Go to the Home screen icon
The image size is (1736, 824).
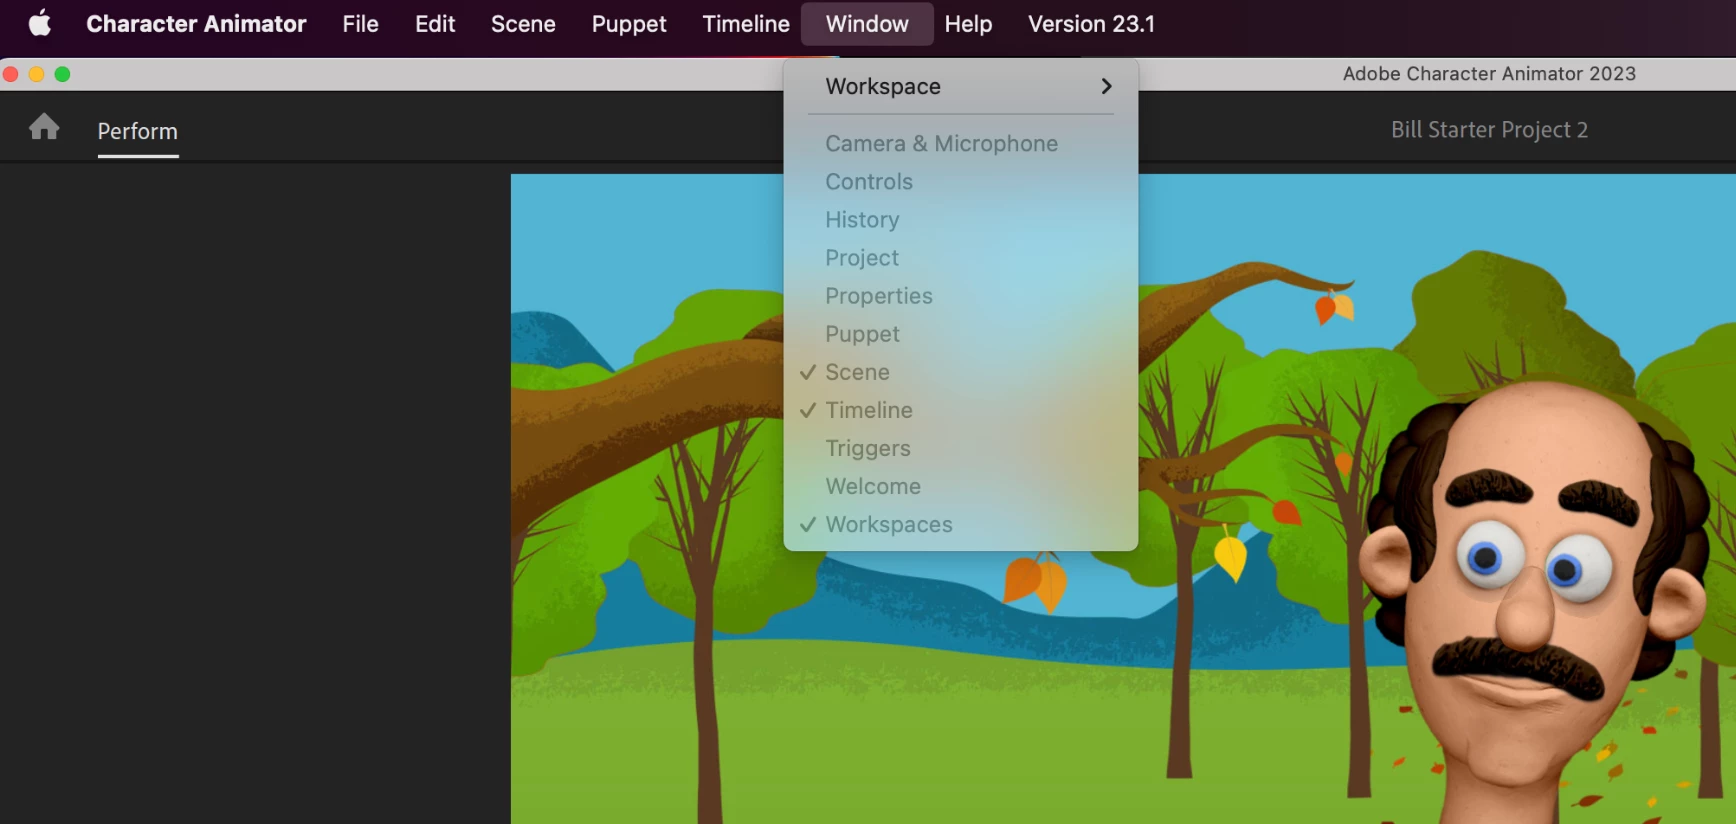44,127
